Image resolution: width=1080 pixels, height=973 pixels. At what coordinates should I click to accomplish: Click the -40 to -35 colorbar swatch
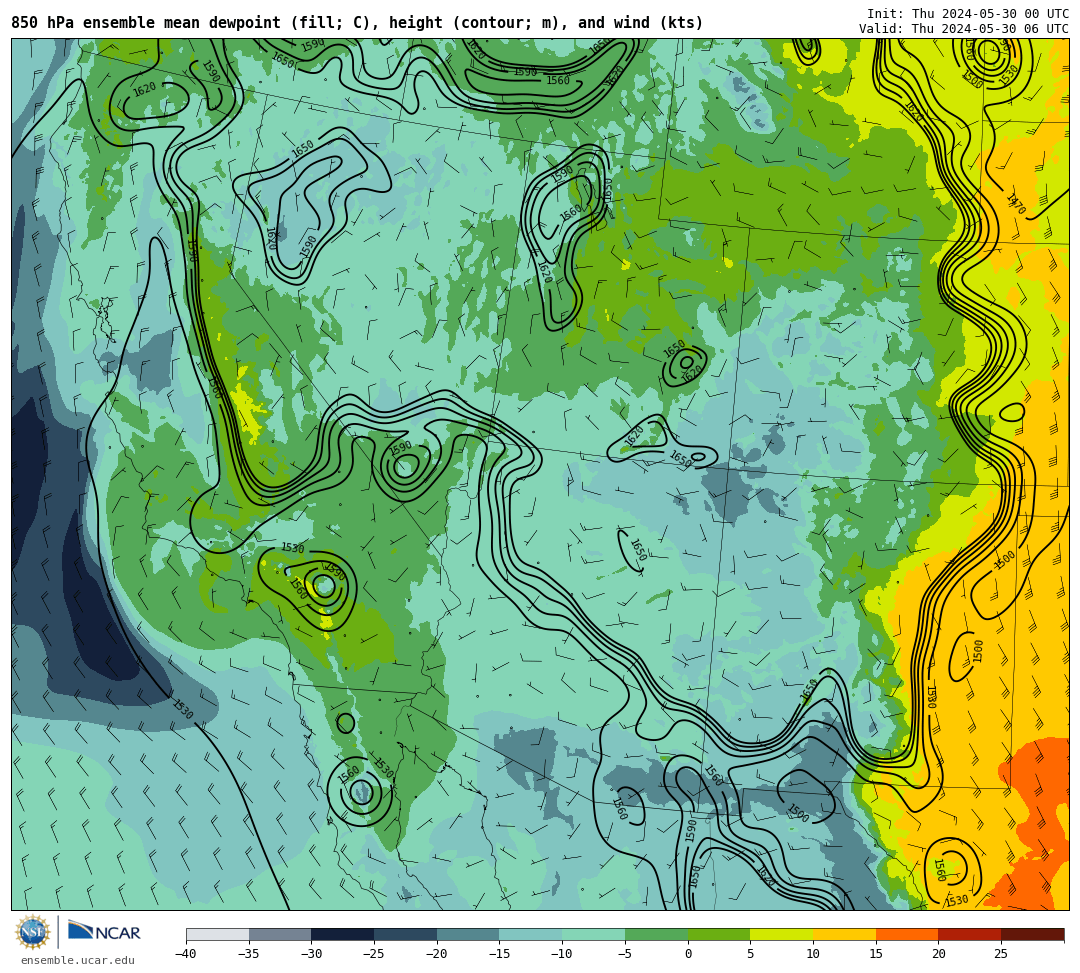click(218, 934)
